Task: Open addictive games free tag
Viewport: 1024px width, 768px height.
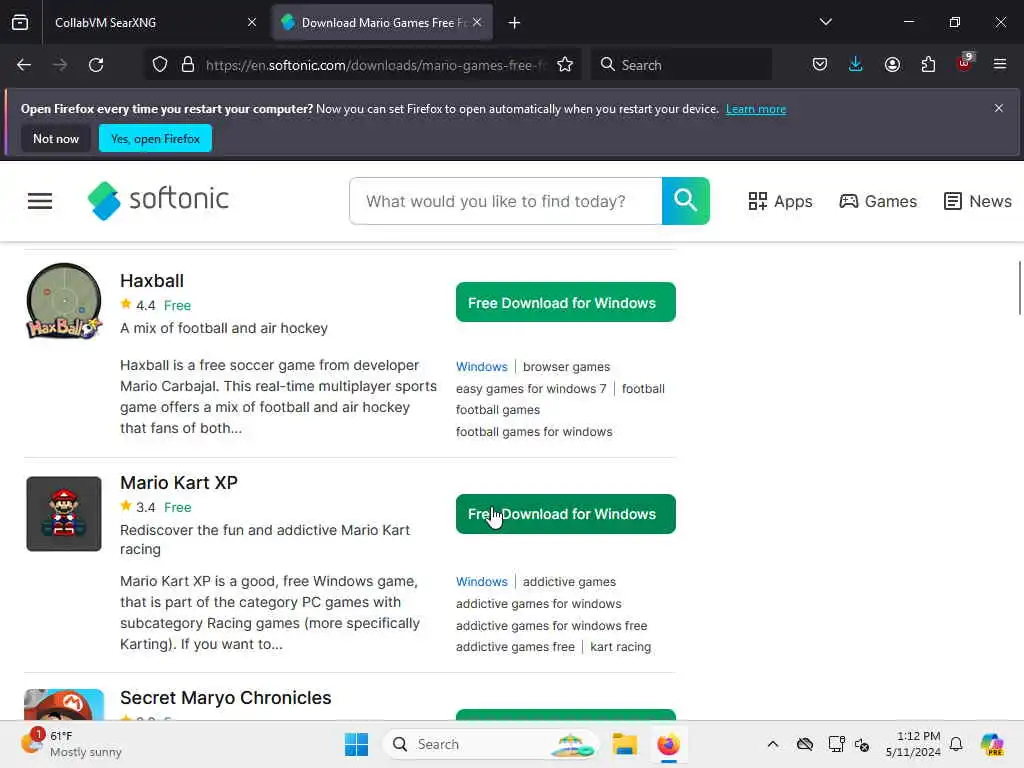Action: (x=515, y=647)
